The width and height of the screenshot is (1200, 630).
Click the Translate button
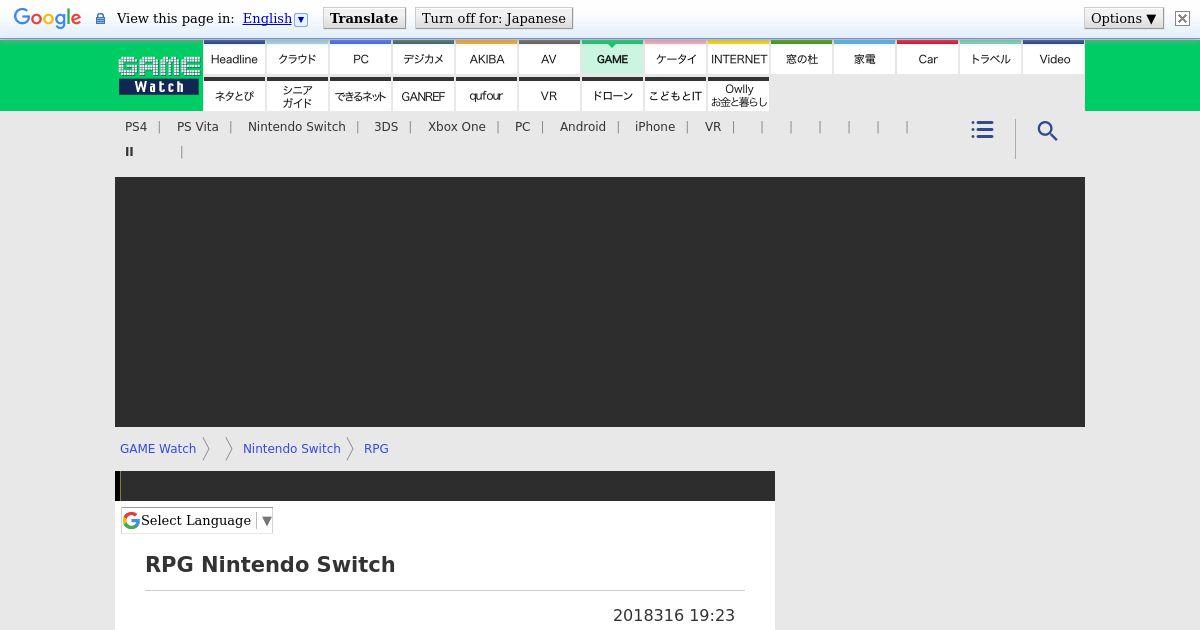pyautogui.click(x=364, y=18)
